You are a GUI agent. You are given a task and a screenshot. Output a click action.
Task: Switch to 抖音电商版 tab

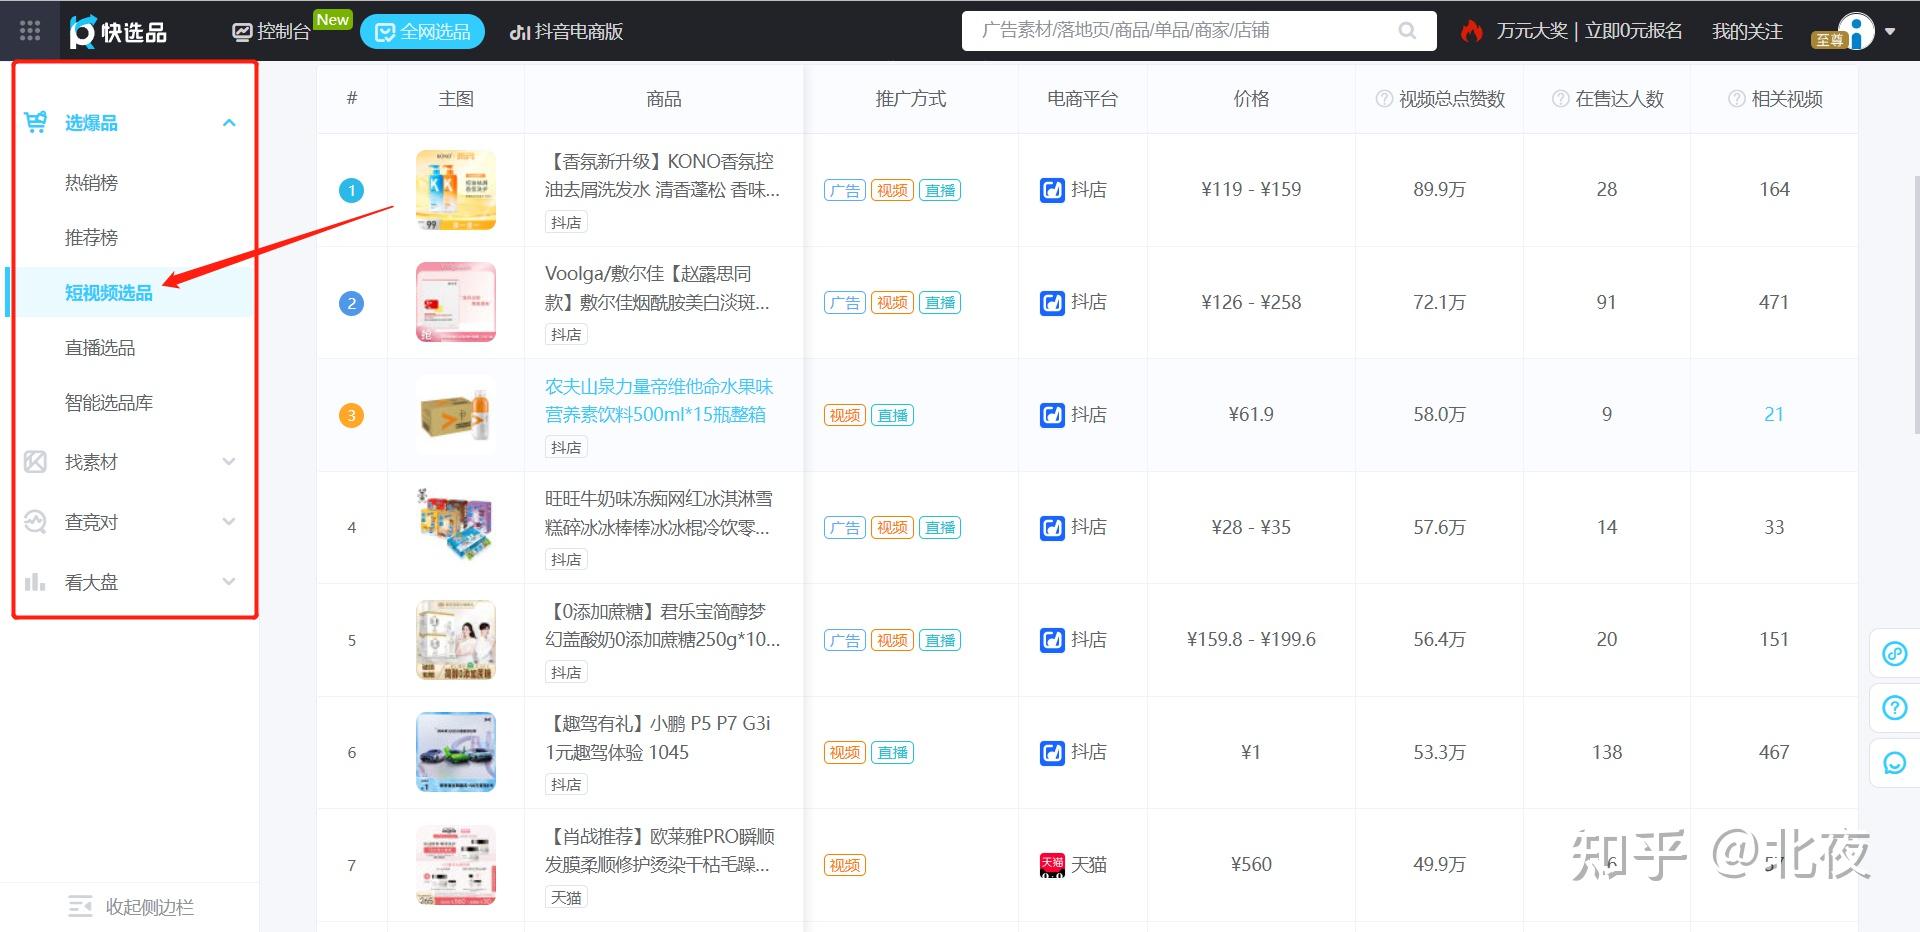coord(566,31)
